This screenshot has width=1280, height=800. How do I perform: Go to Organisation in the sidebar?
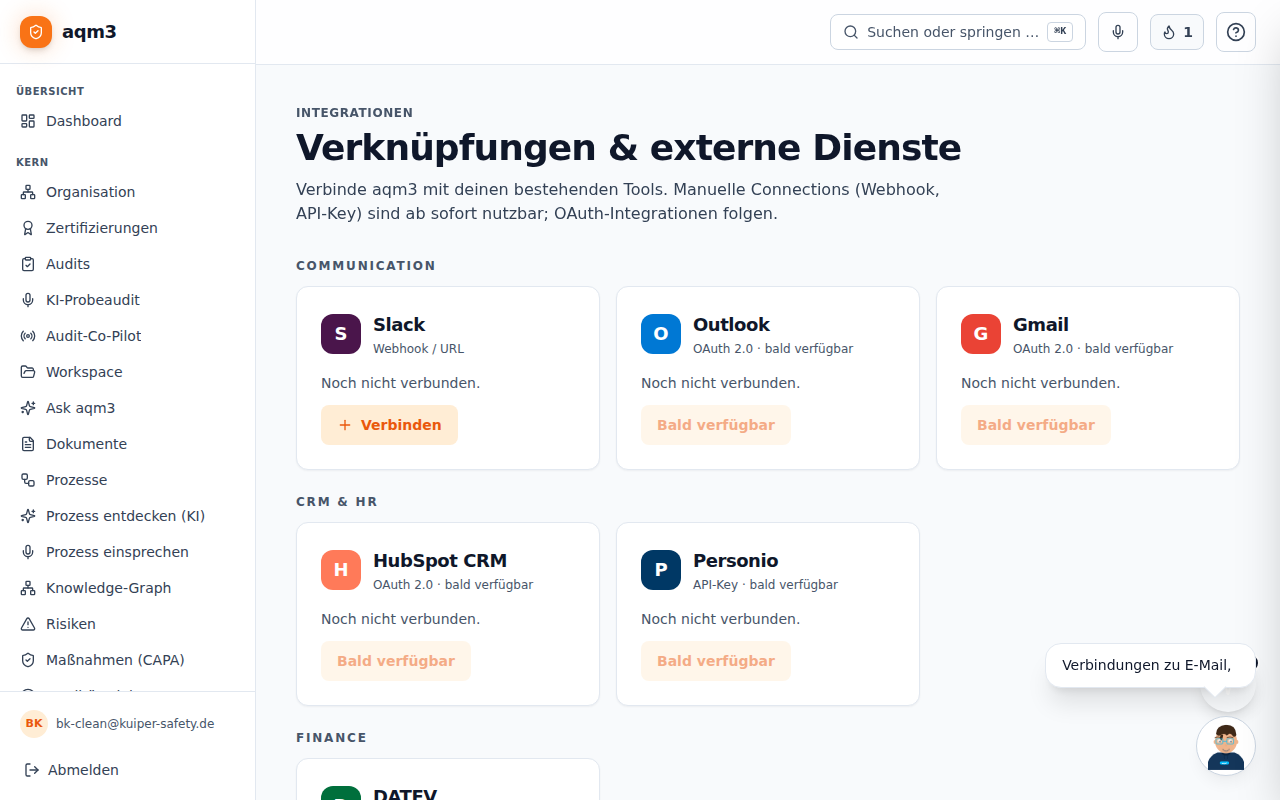pyautogui.click(x=127, y=192)
